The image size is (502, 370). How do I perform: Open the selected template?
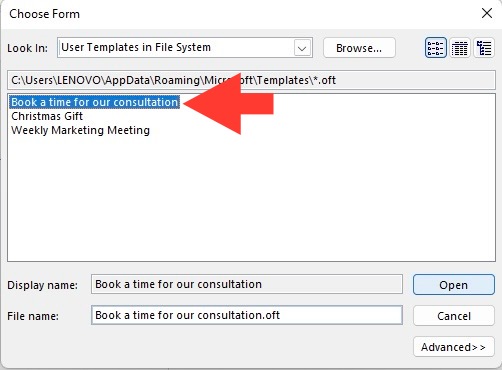(x=454, y=285)
